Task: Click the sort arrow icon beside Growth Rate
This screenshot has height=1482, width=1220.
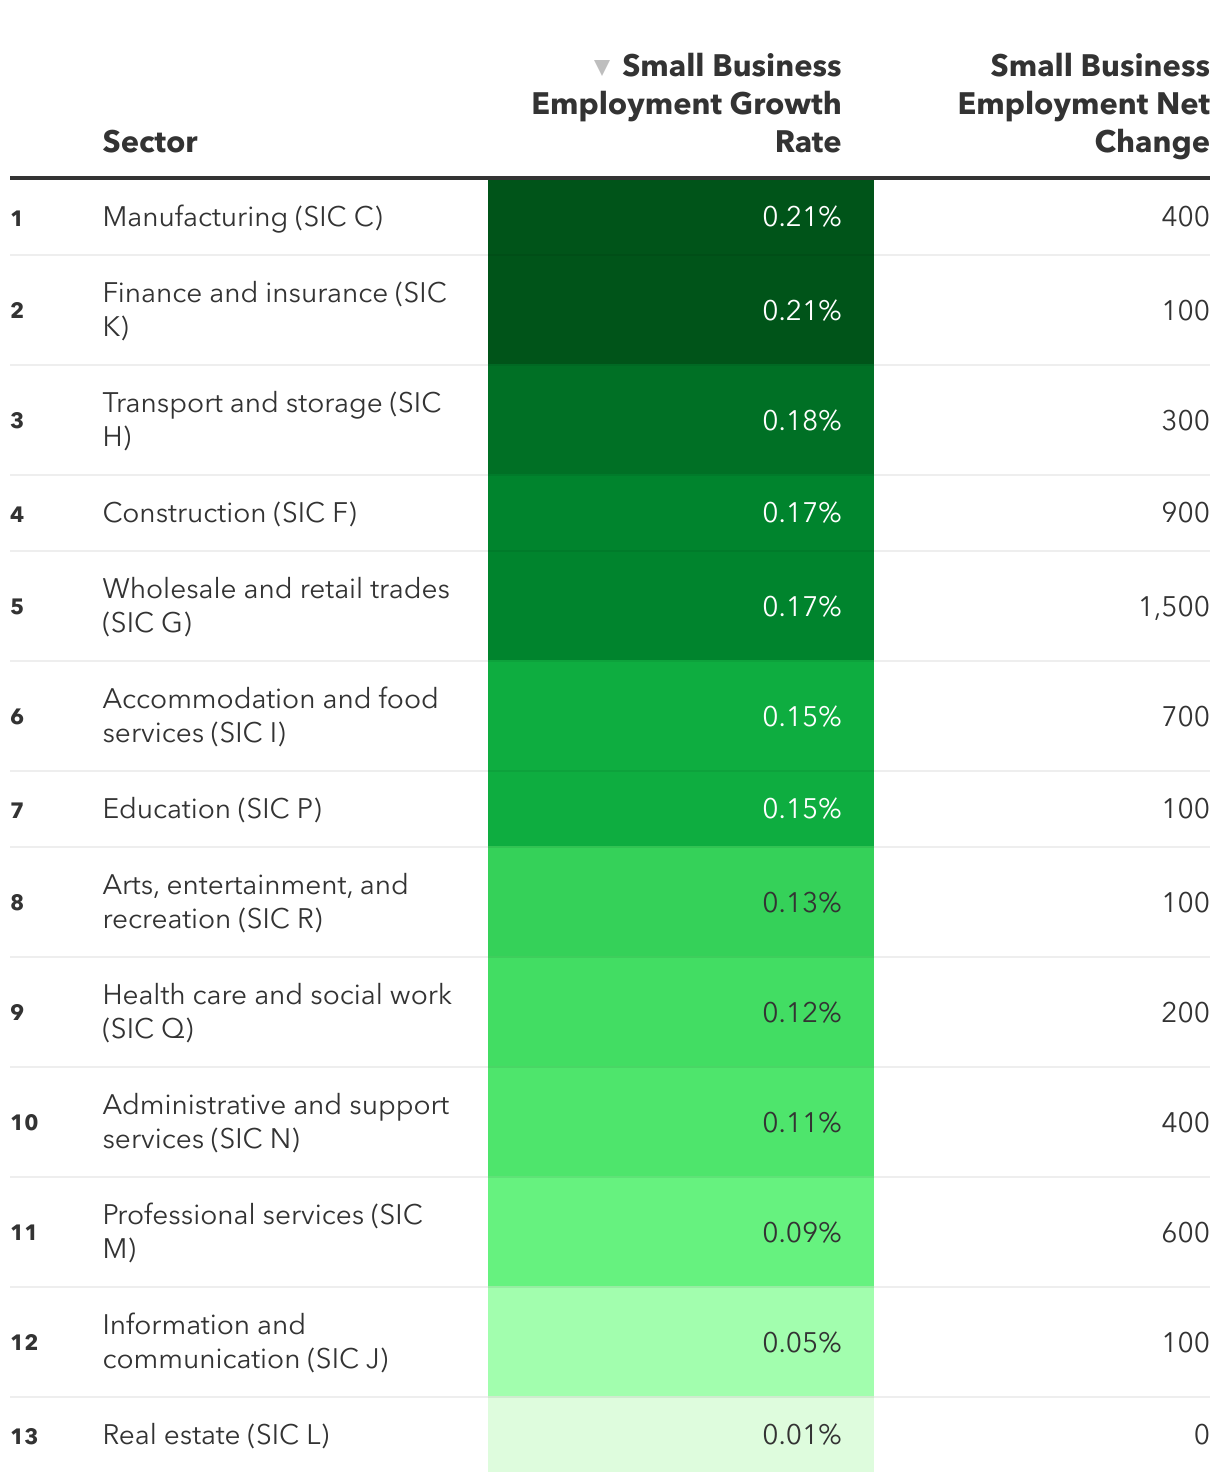Action: [x=601, y=68]
